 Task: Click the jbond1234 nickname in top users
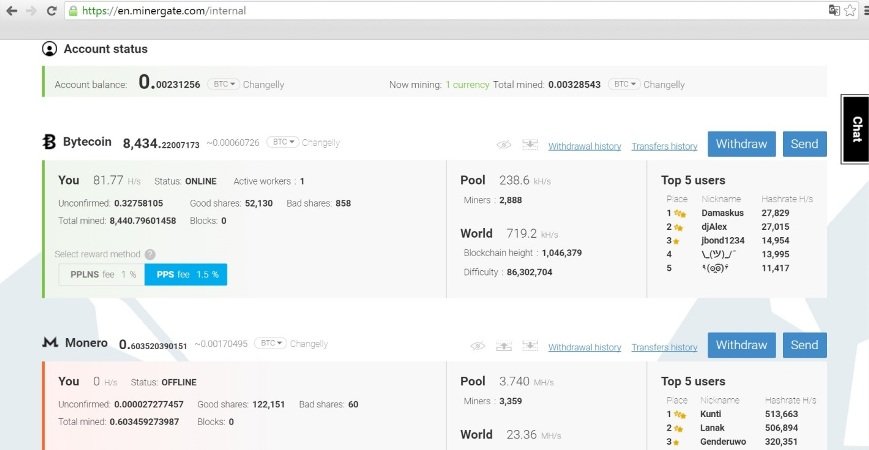click(x=723, y=241)
